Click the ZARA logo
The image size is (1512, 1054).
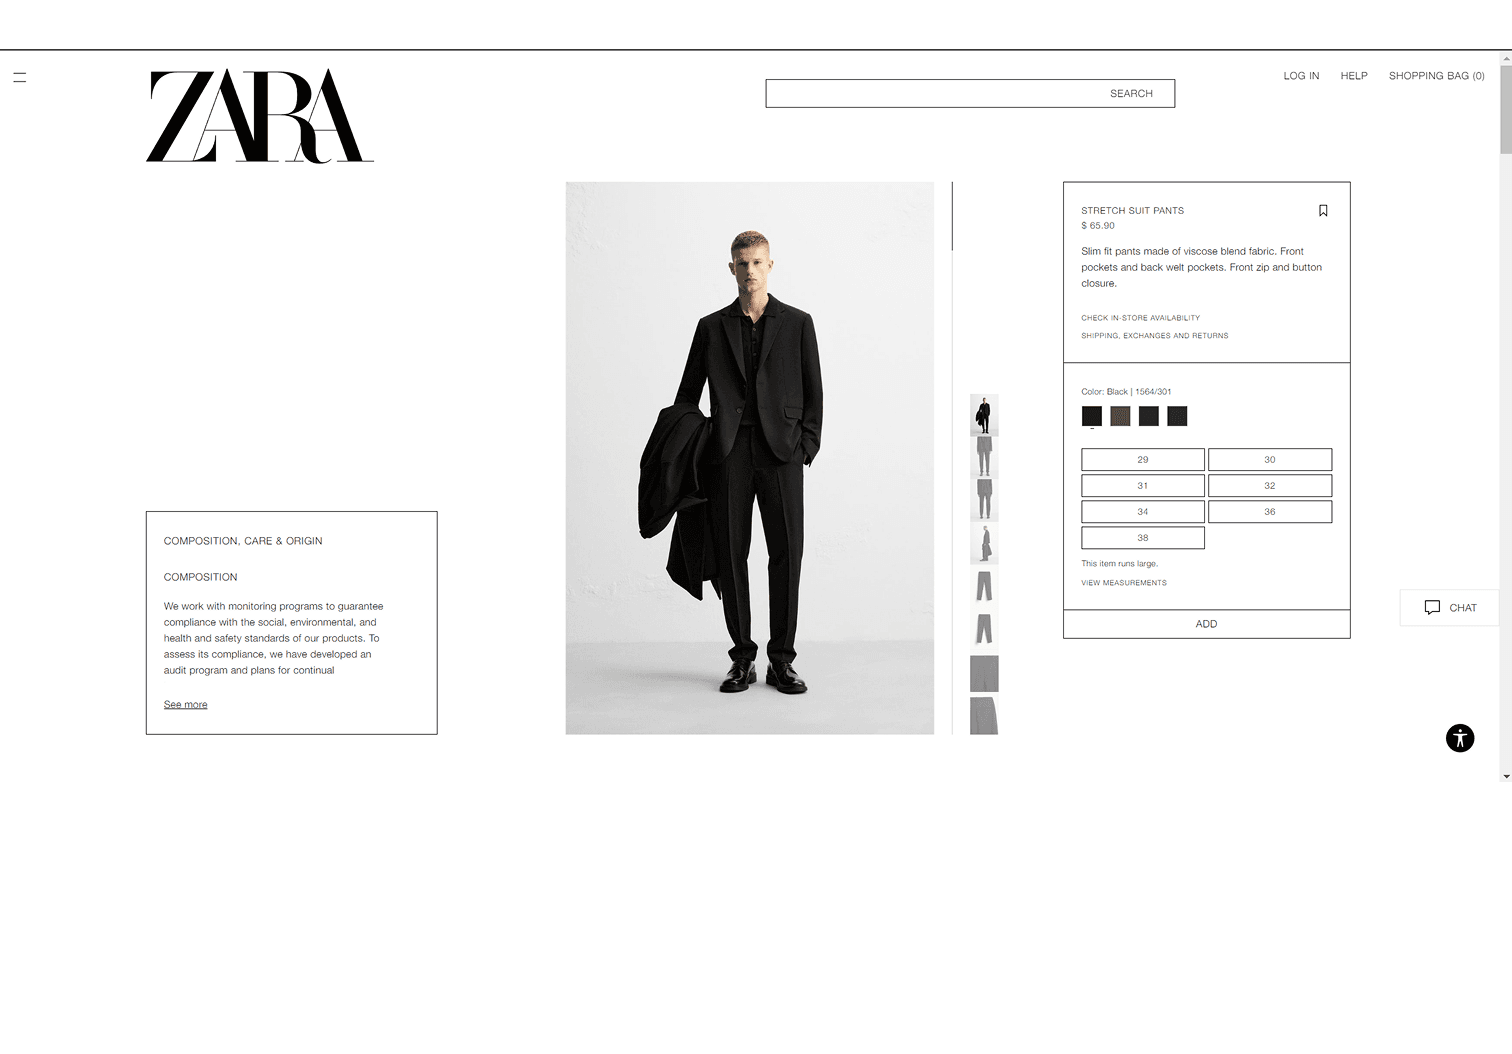[260, 116]
